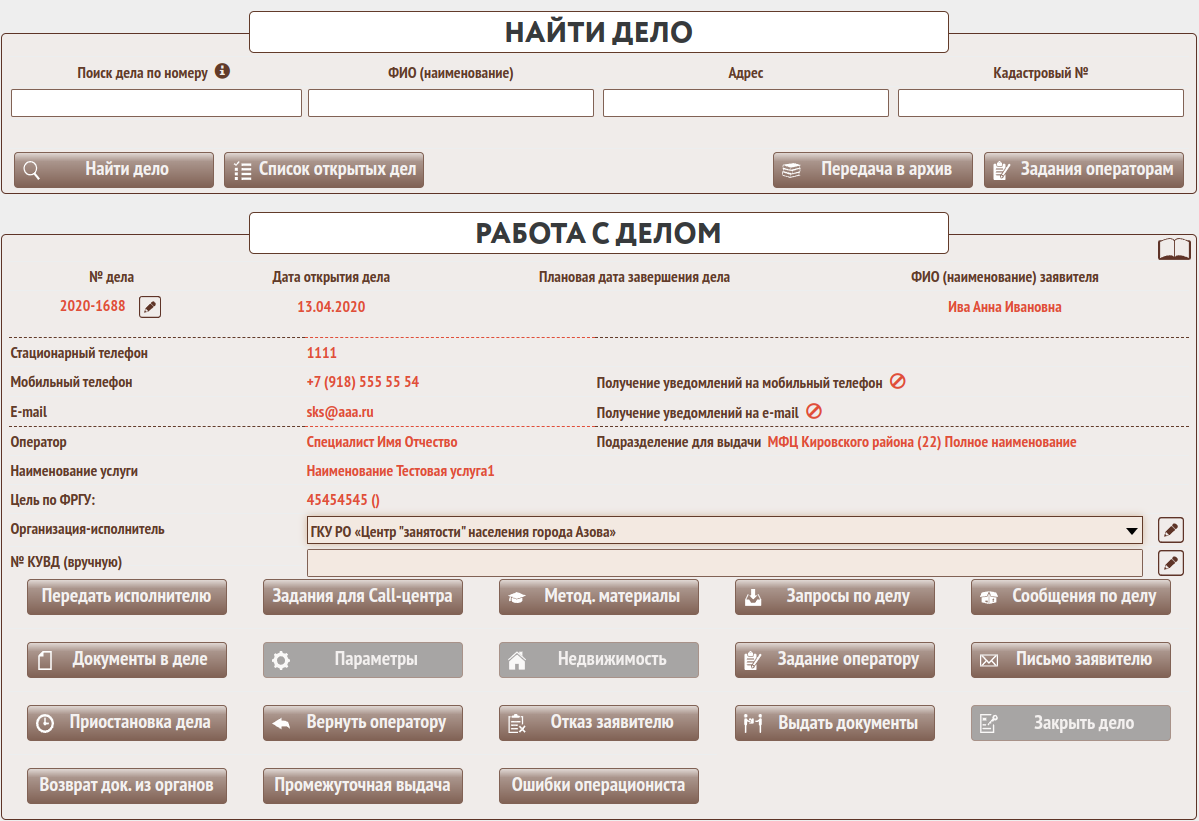1199x821 pixels.
Task: Click the pencil icon for № КУВД field
Action: click(x=1170, y=562)
